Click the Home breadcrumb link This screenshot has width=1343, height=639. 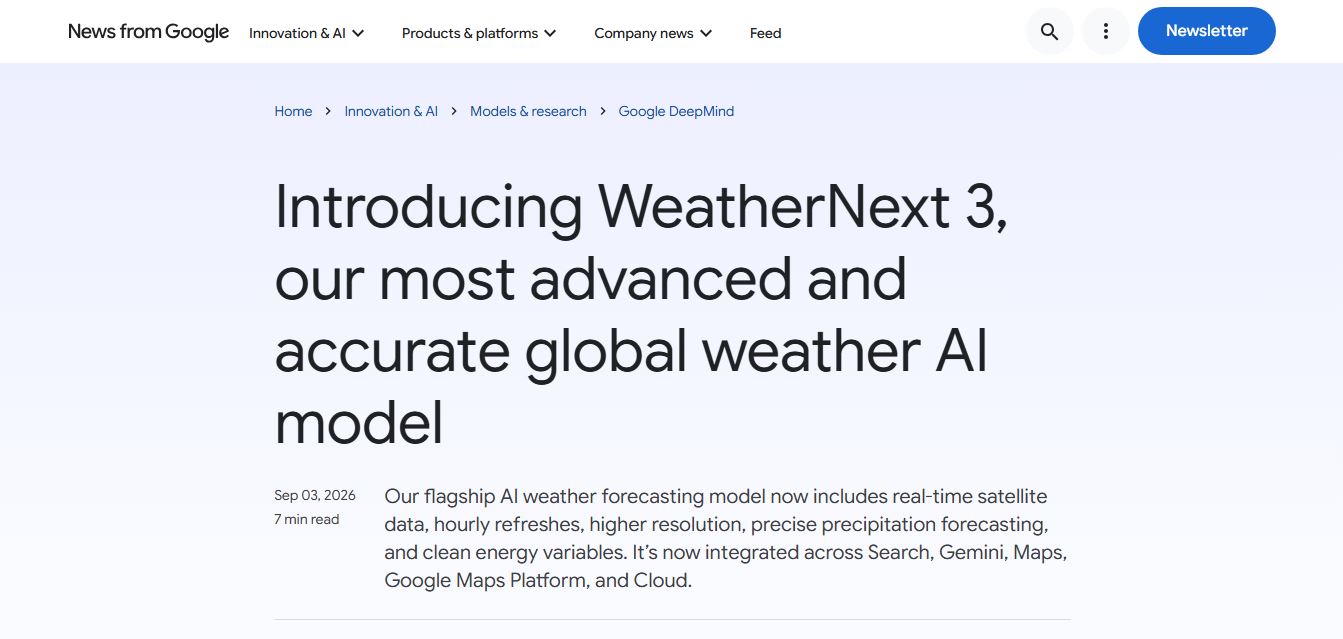[293, 111]
